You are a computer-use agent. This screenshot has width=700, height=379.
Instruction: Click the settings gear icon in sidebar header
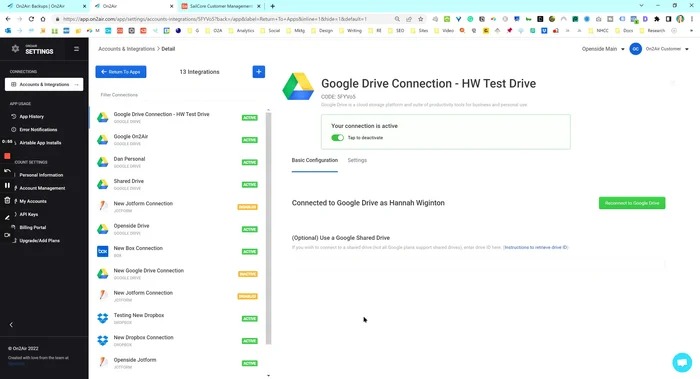(x=15, y=49)
